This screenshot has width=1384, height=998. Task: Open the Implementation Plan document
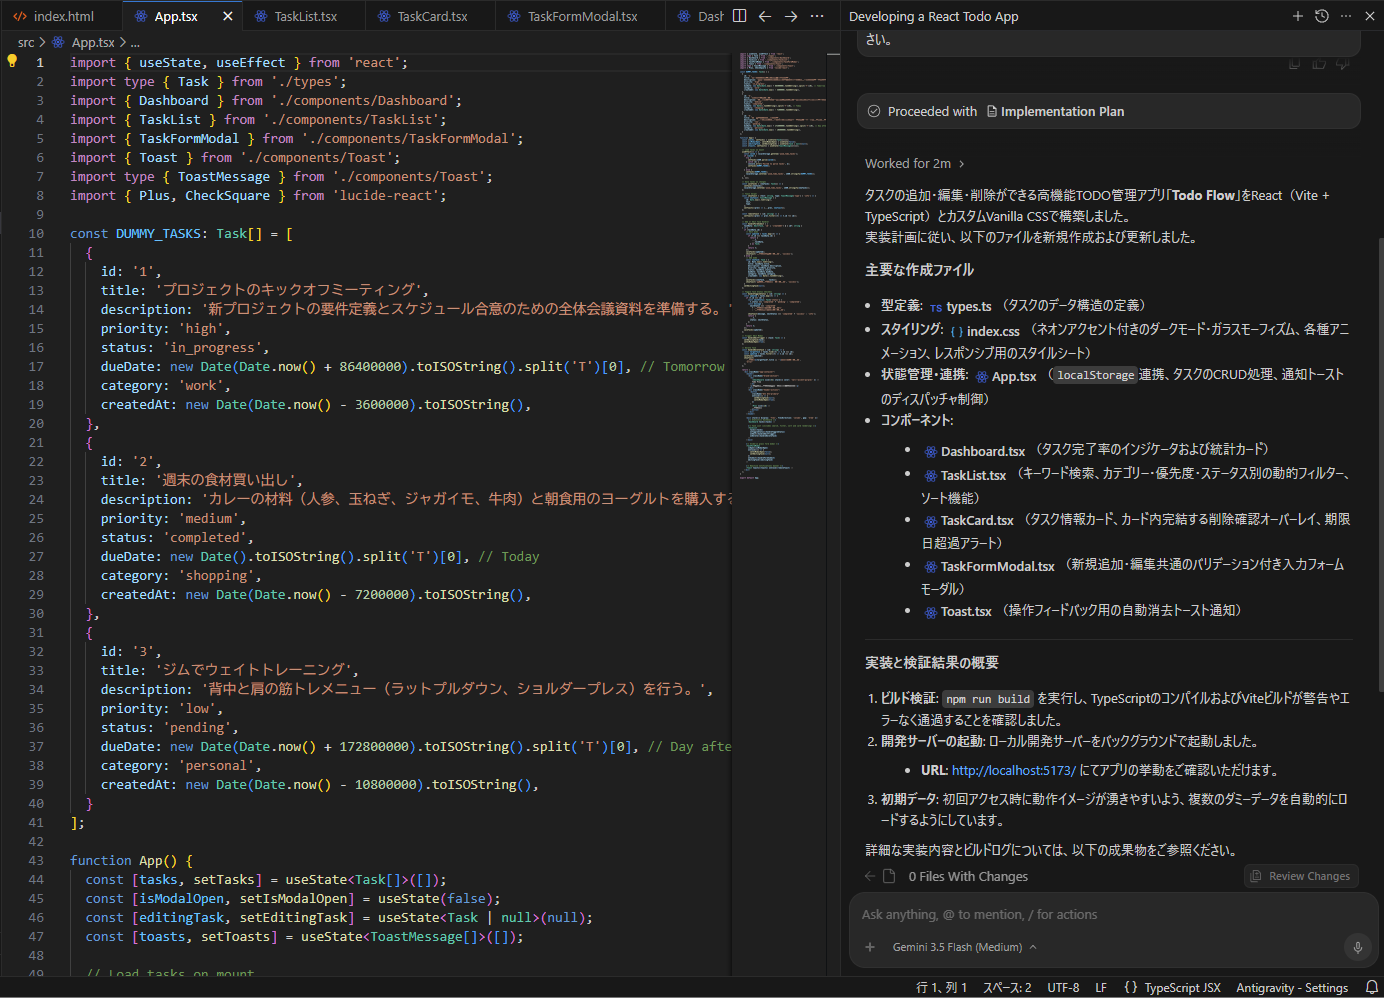coord(1055,111)
